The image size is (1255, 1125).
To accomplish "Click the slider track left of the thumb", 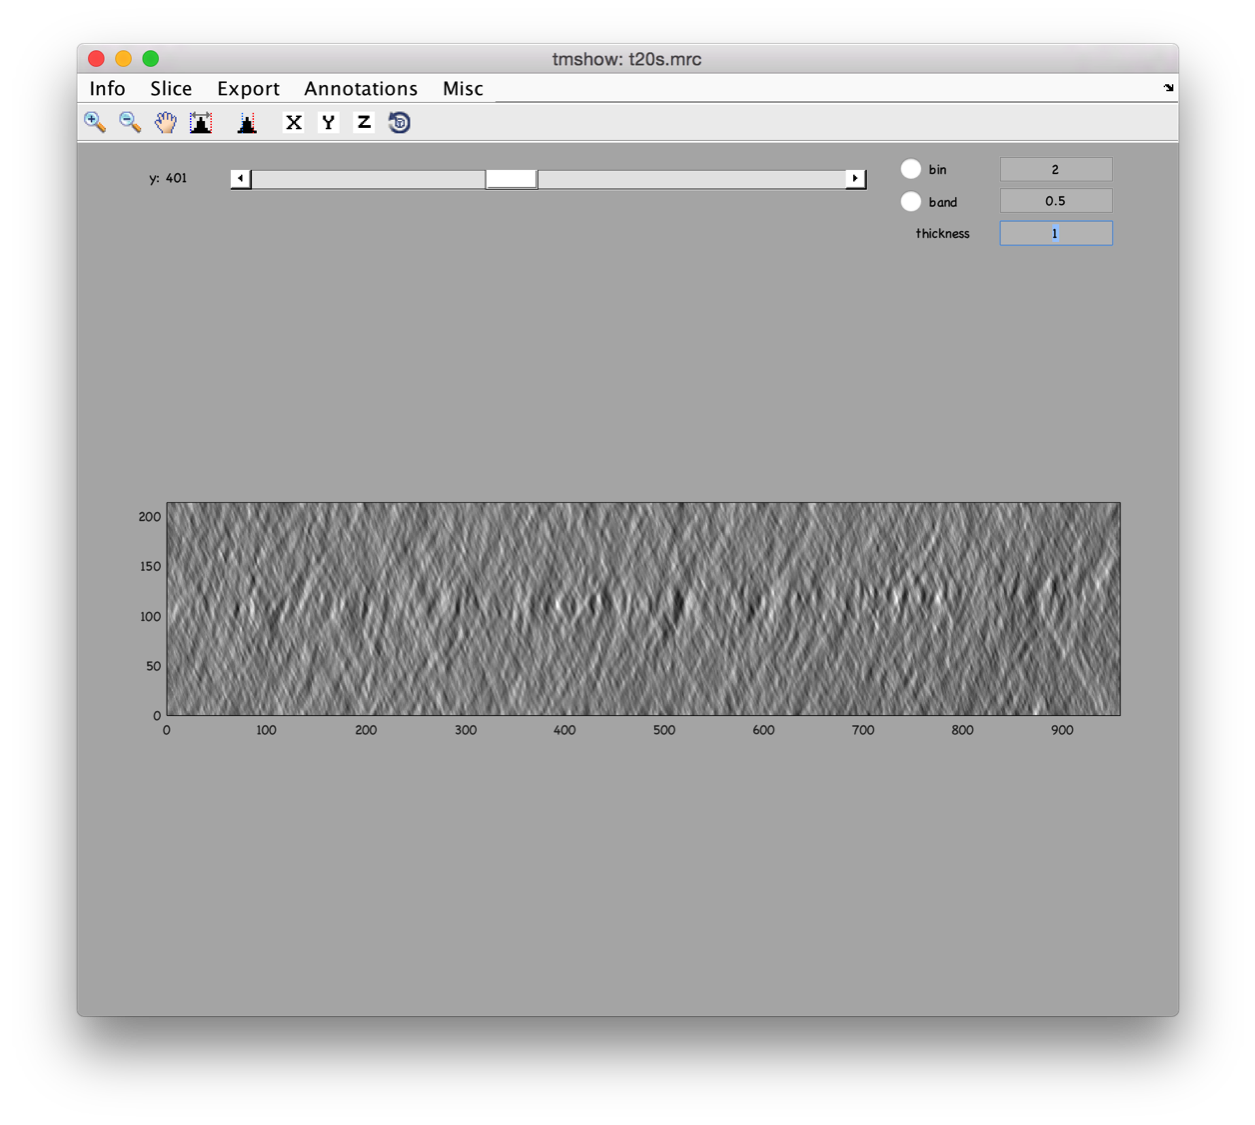I will tap(368, 178).
